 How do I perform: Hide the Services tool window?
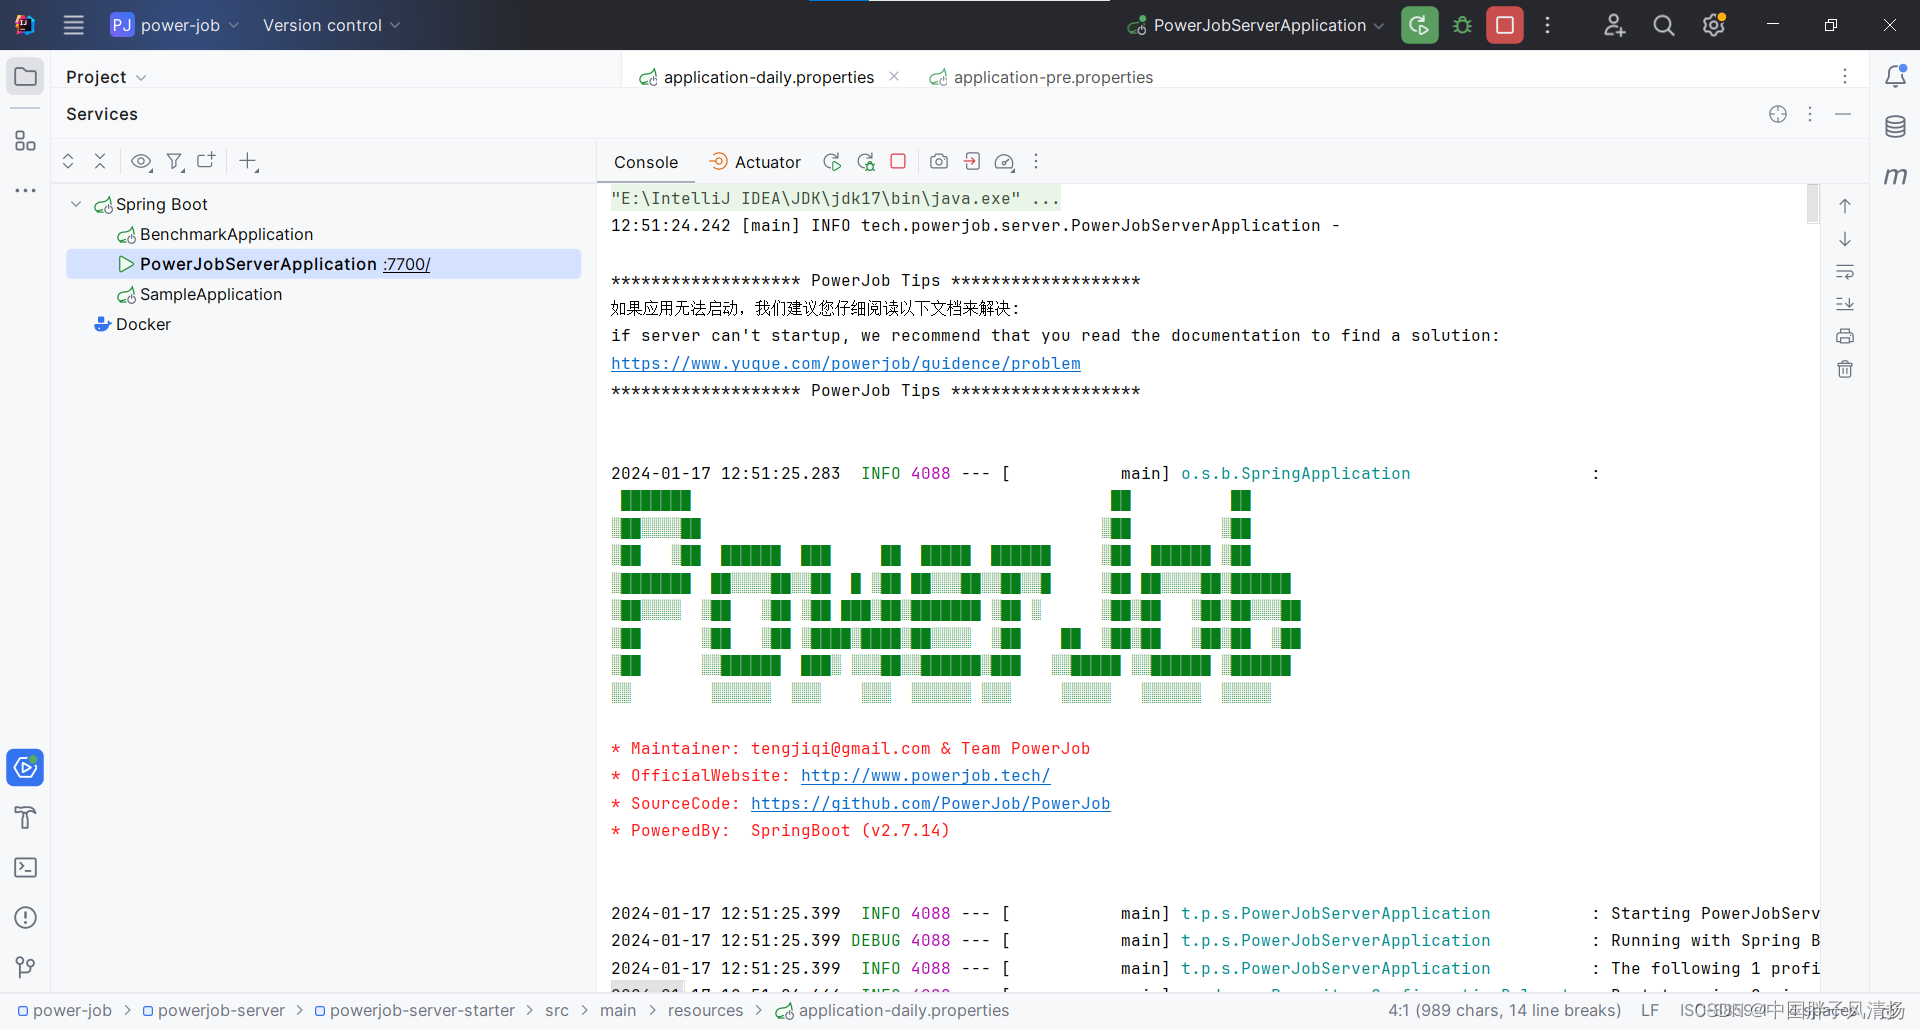coord(1843,114)
